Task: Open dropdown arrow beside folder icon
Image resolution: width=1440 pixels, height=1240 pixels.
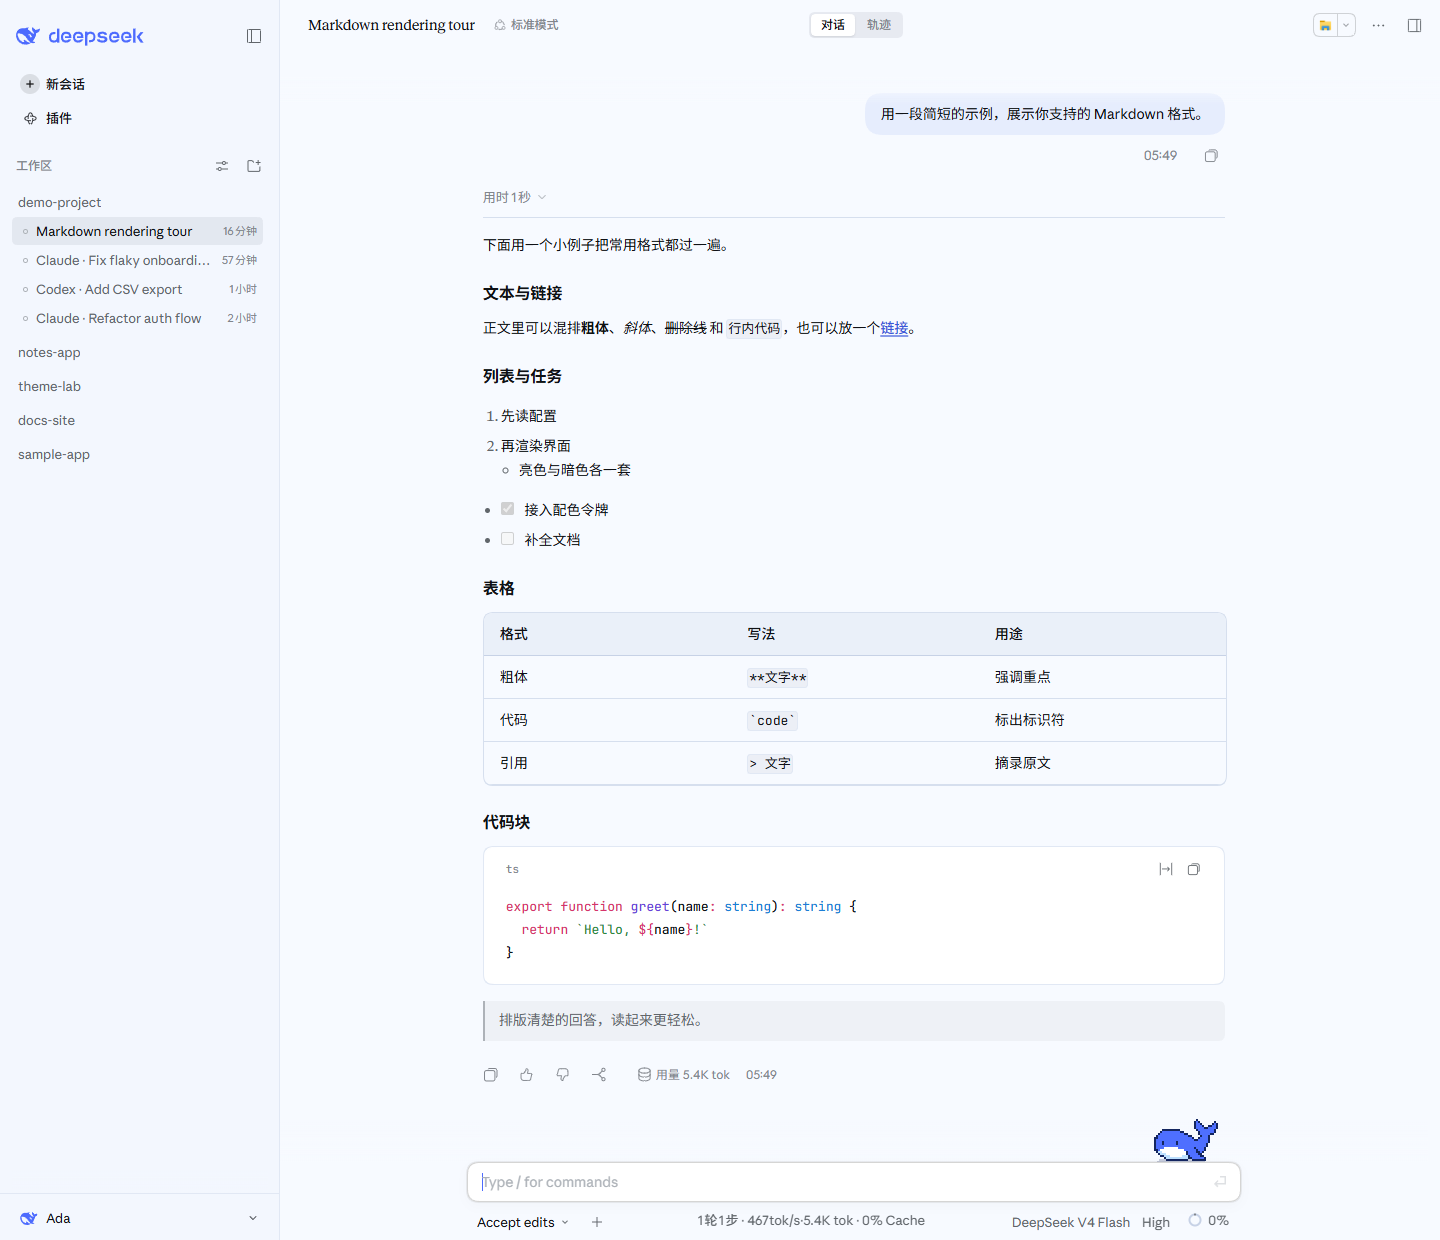Action: 1346,25
